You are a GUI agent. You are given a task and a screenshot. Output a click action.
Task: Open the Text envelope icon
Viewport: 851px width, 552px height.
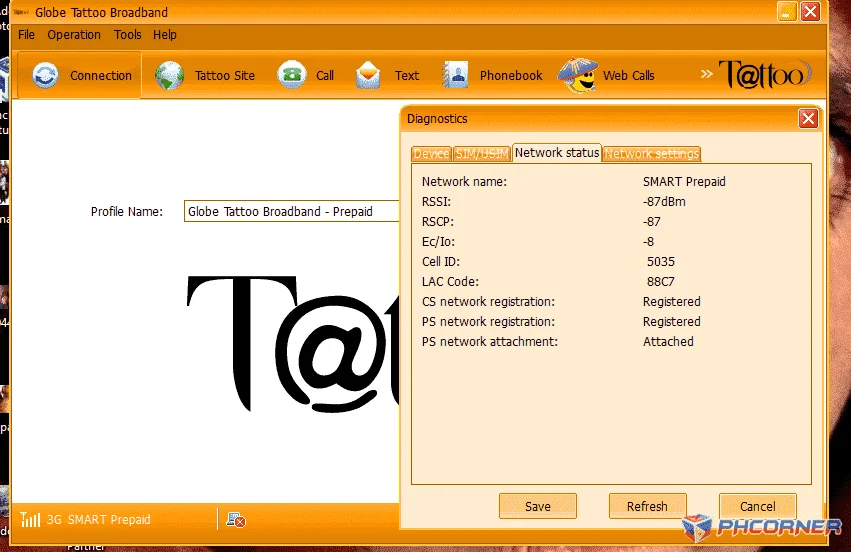click(x=368, y=75)
